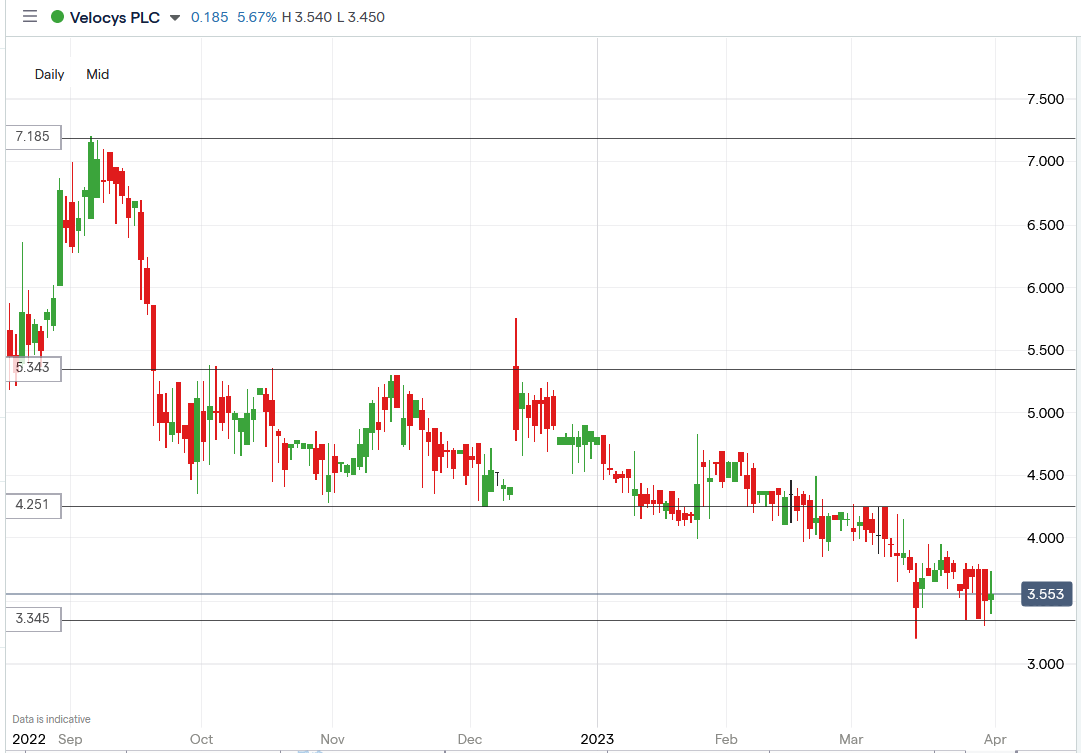Viewport: 1081px width, 753px height.
Task: Click the Velocys PLC instrument name
Action: [x=114, y=17]
